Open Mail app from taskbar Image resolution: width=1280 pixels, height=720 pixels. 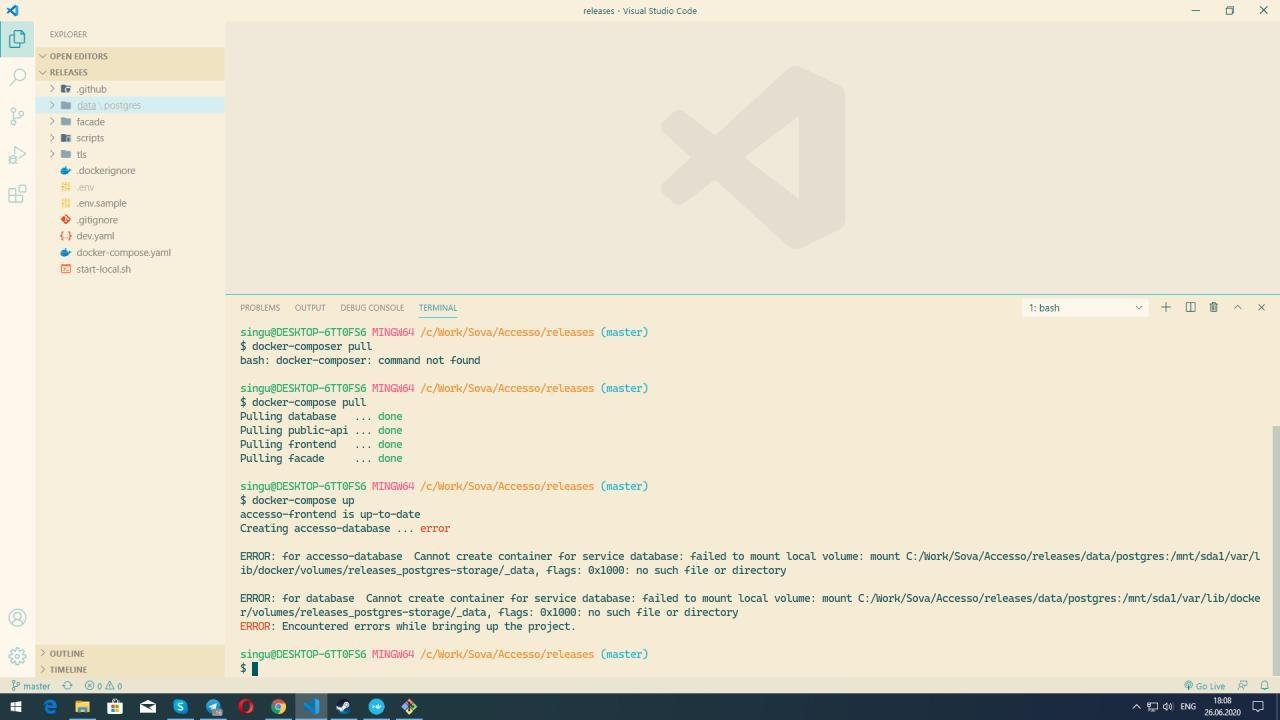[x=148, y=707]
